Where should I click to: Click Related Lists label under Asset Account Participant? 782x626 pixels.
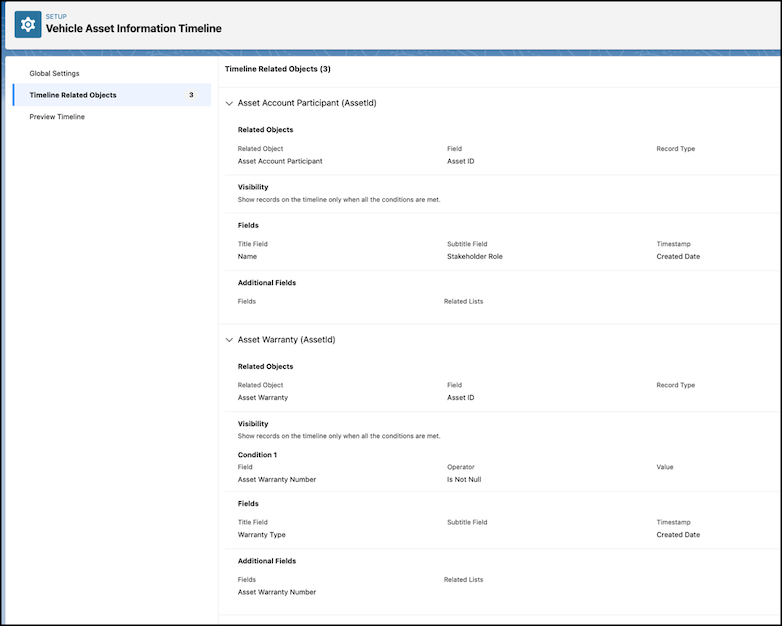tap(463, 301)
